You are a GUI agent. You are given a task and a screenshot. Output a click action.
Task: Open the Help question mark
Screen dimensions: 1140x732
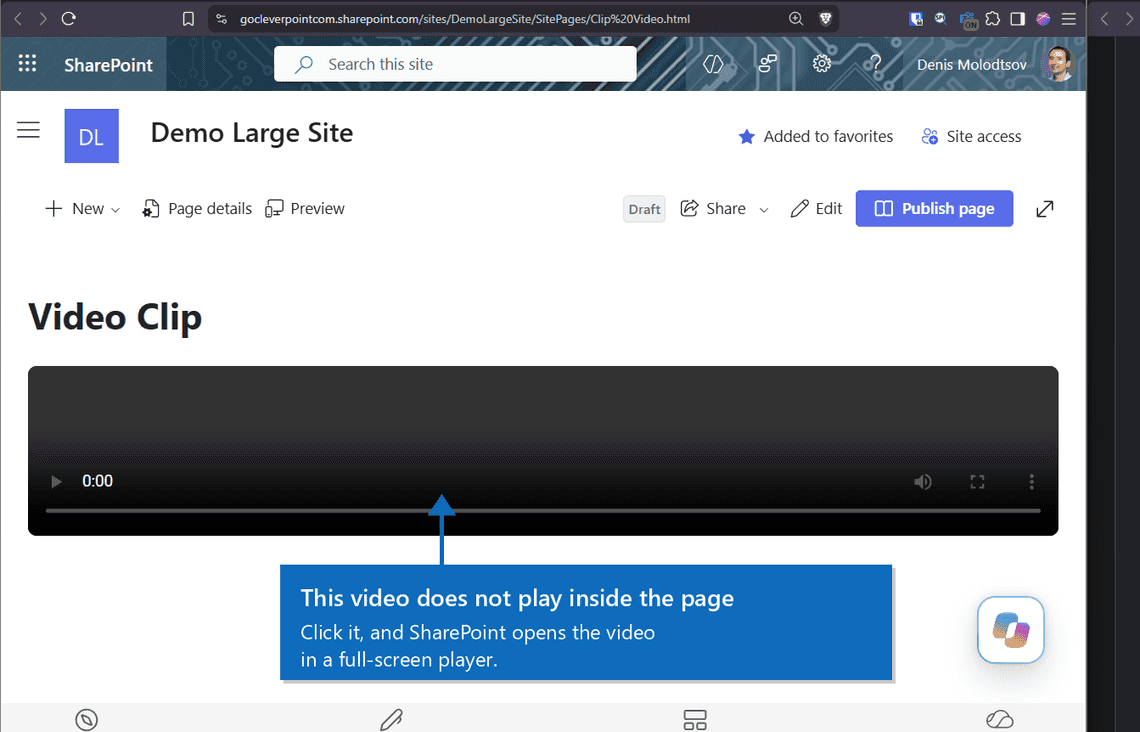click(875, 64)
